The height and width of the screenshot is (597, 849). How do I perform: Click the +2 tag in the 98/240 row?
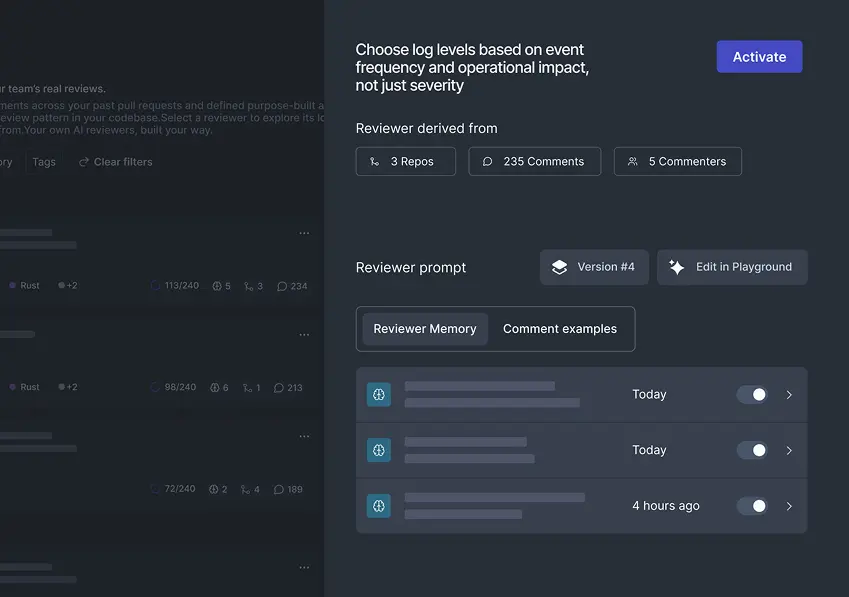point(68,387)
